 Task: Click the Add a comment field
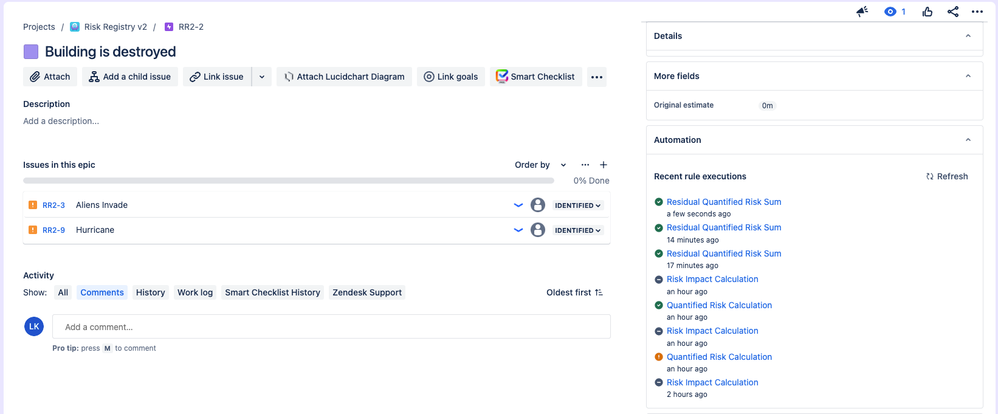pyautogui.click(x=331, y=327)
